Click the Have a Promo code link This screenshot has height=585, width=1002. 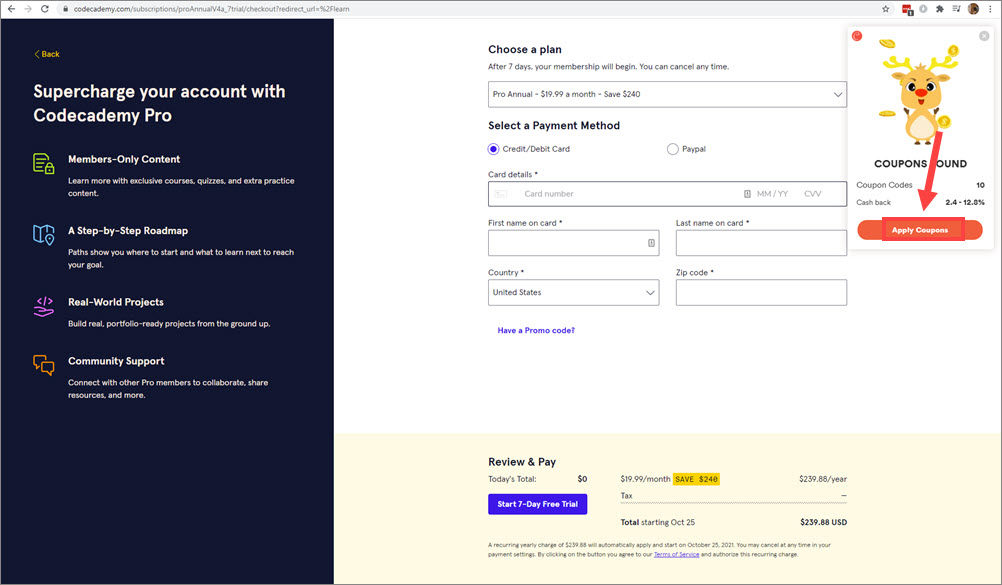click(536, 331)
